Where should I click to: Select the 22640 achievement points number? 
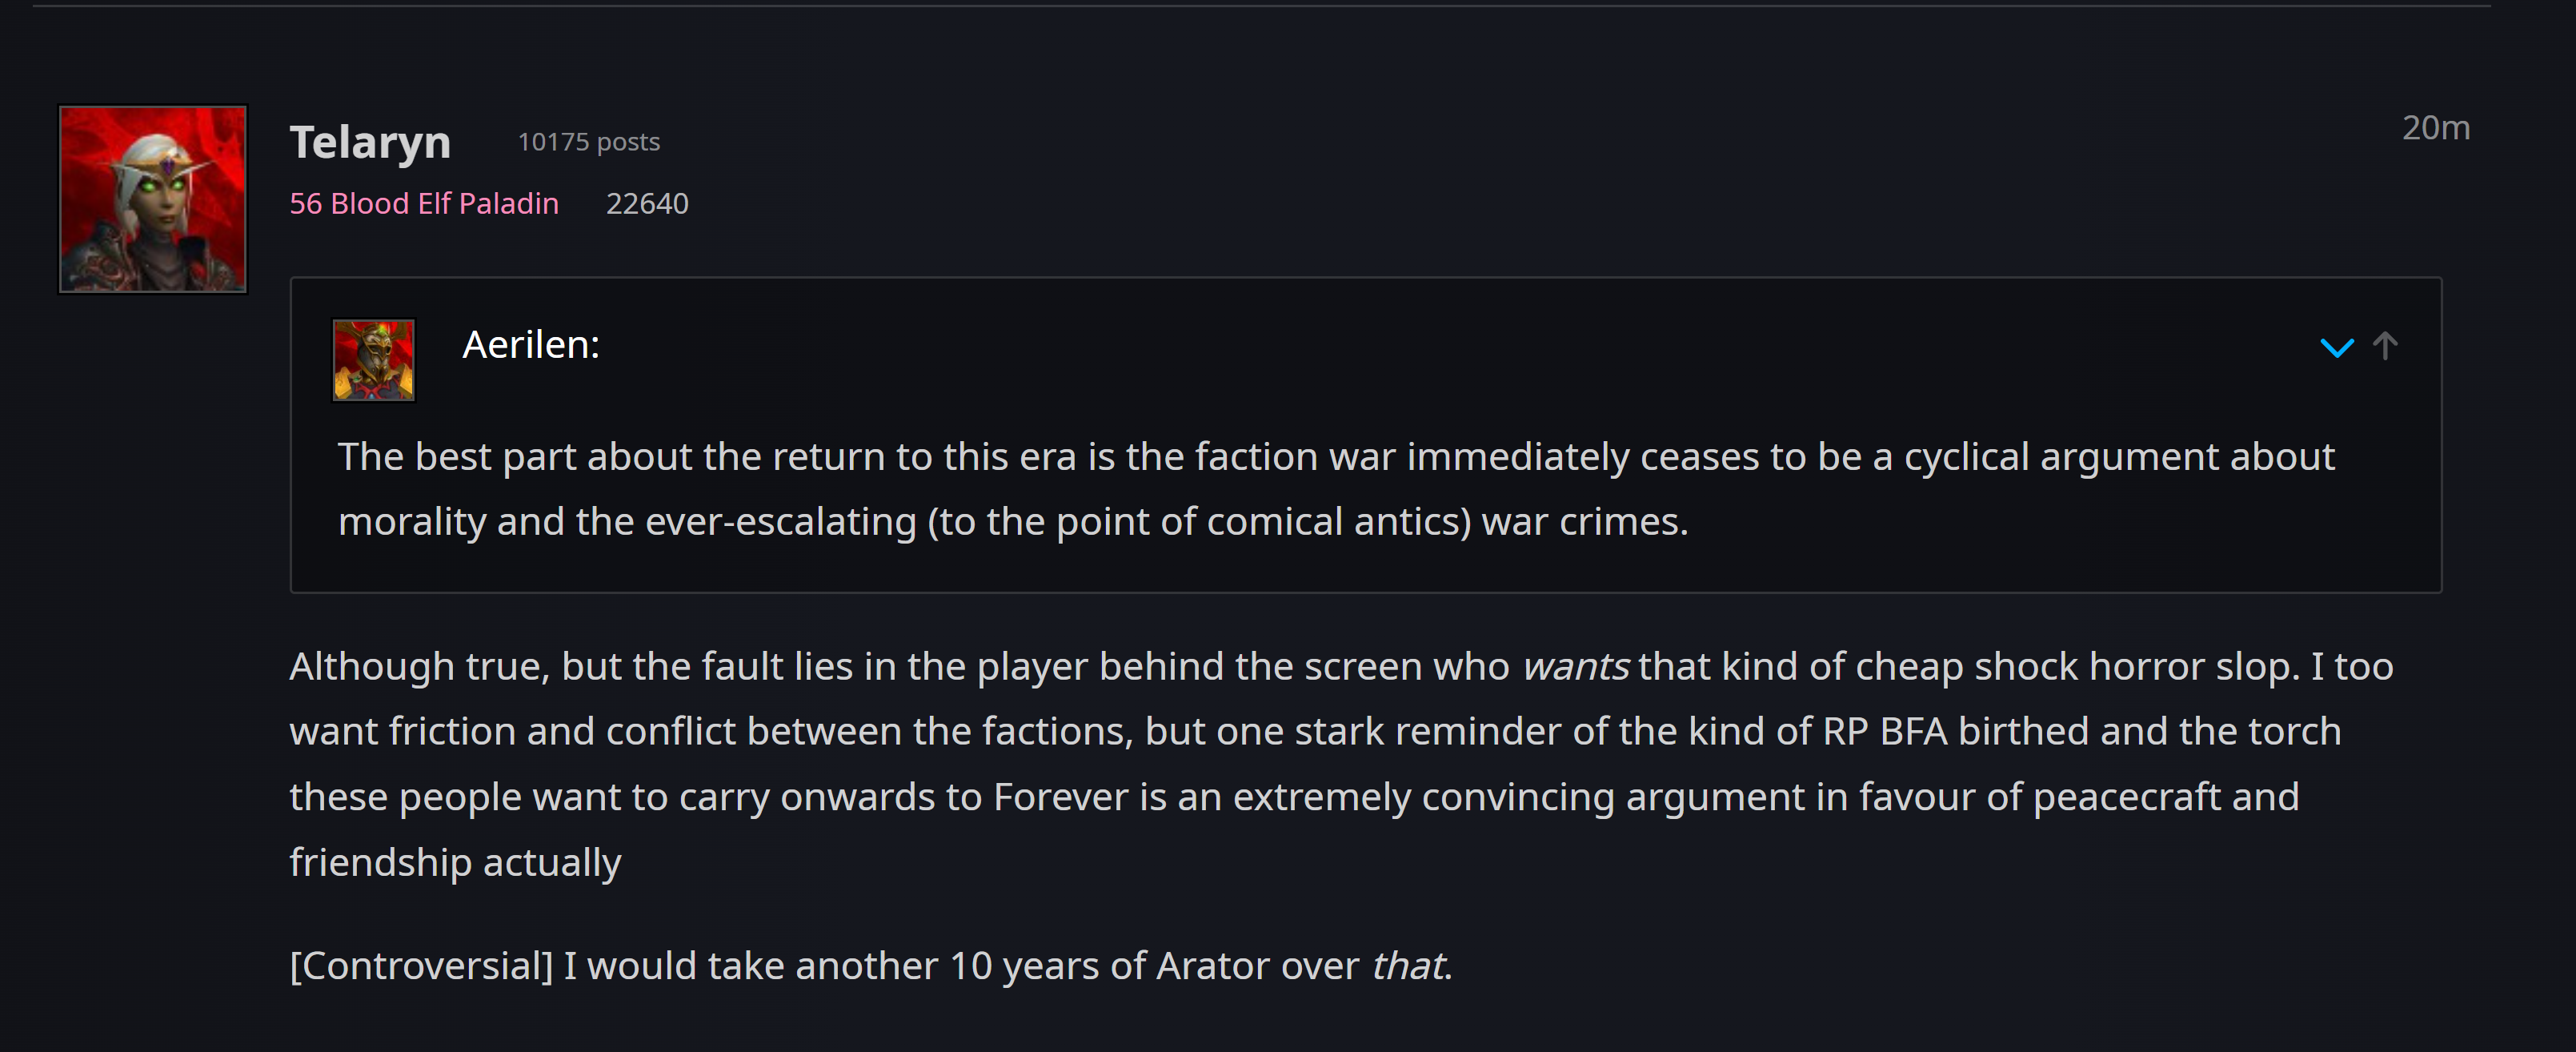[647, 203]
